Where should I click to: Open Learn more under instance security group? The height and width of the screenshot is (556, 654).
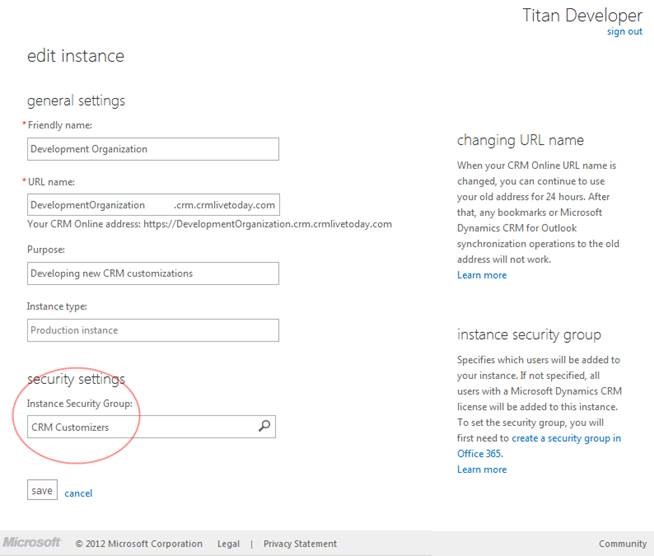(482, 469)
